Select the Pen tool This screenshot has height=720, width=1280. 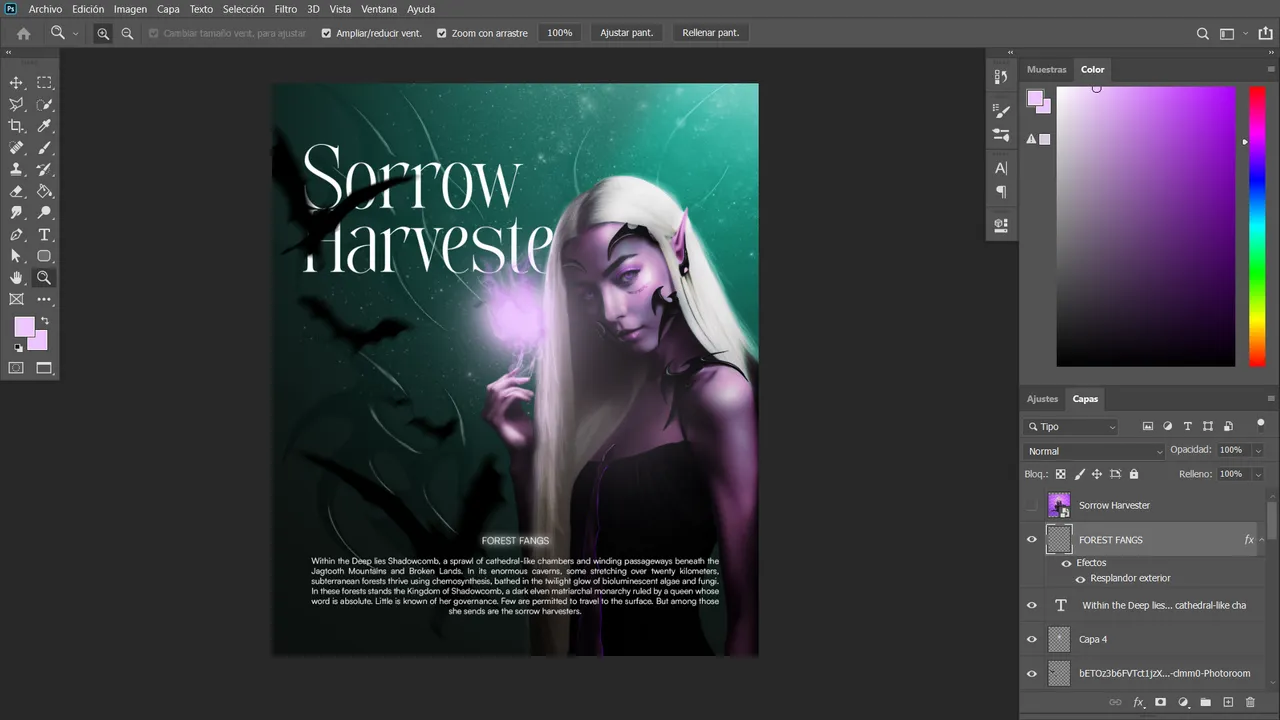(x=16, y=235)
